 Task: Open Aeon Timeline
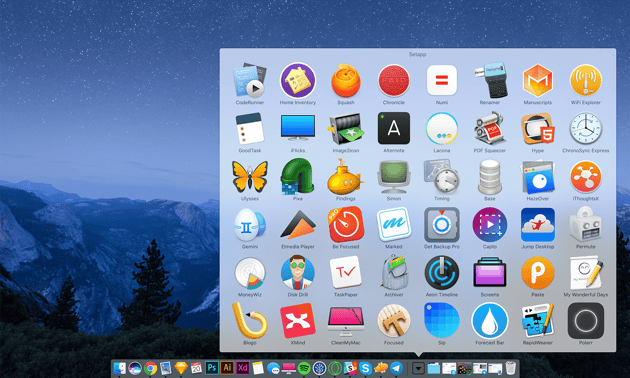pos(442,273)
